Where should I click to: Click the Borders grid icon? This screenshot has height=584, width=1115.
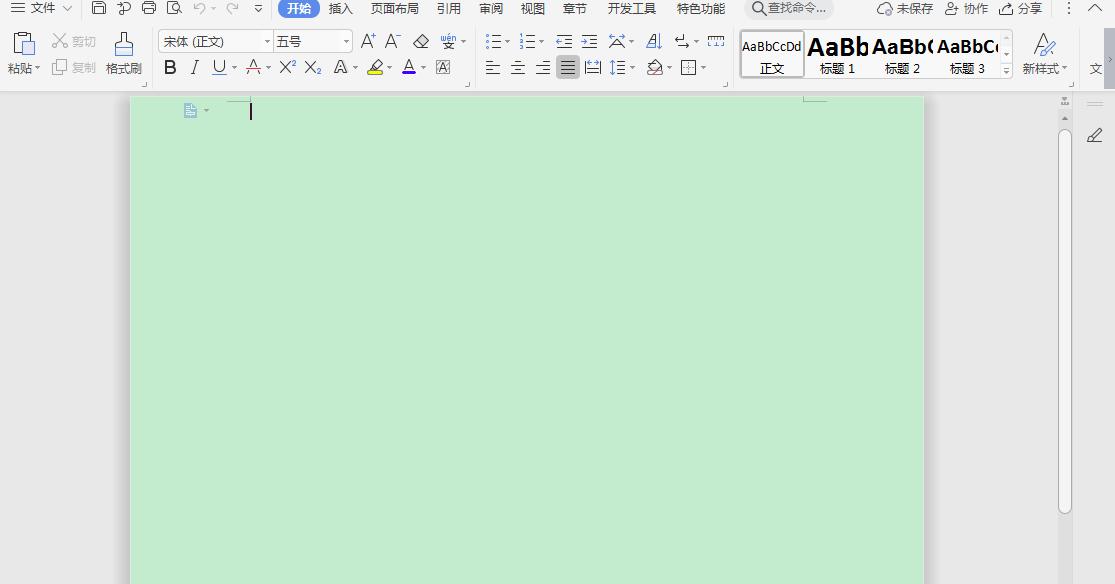[688, 68]
